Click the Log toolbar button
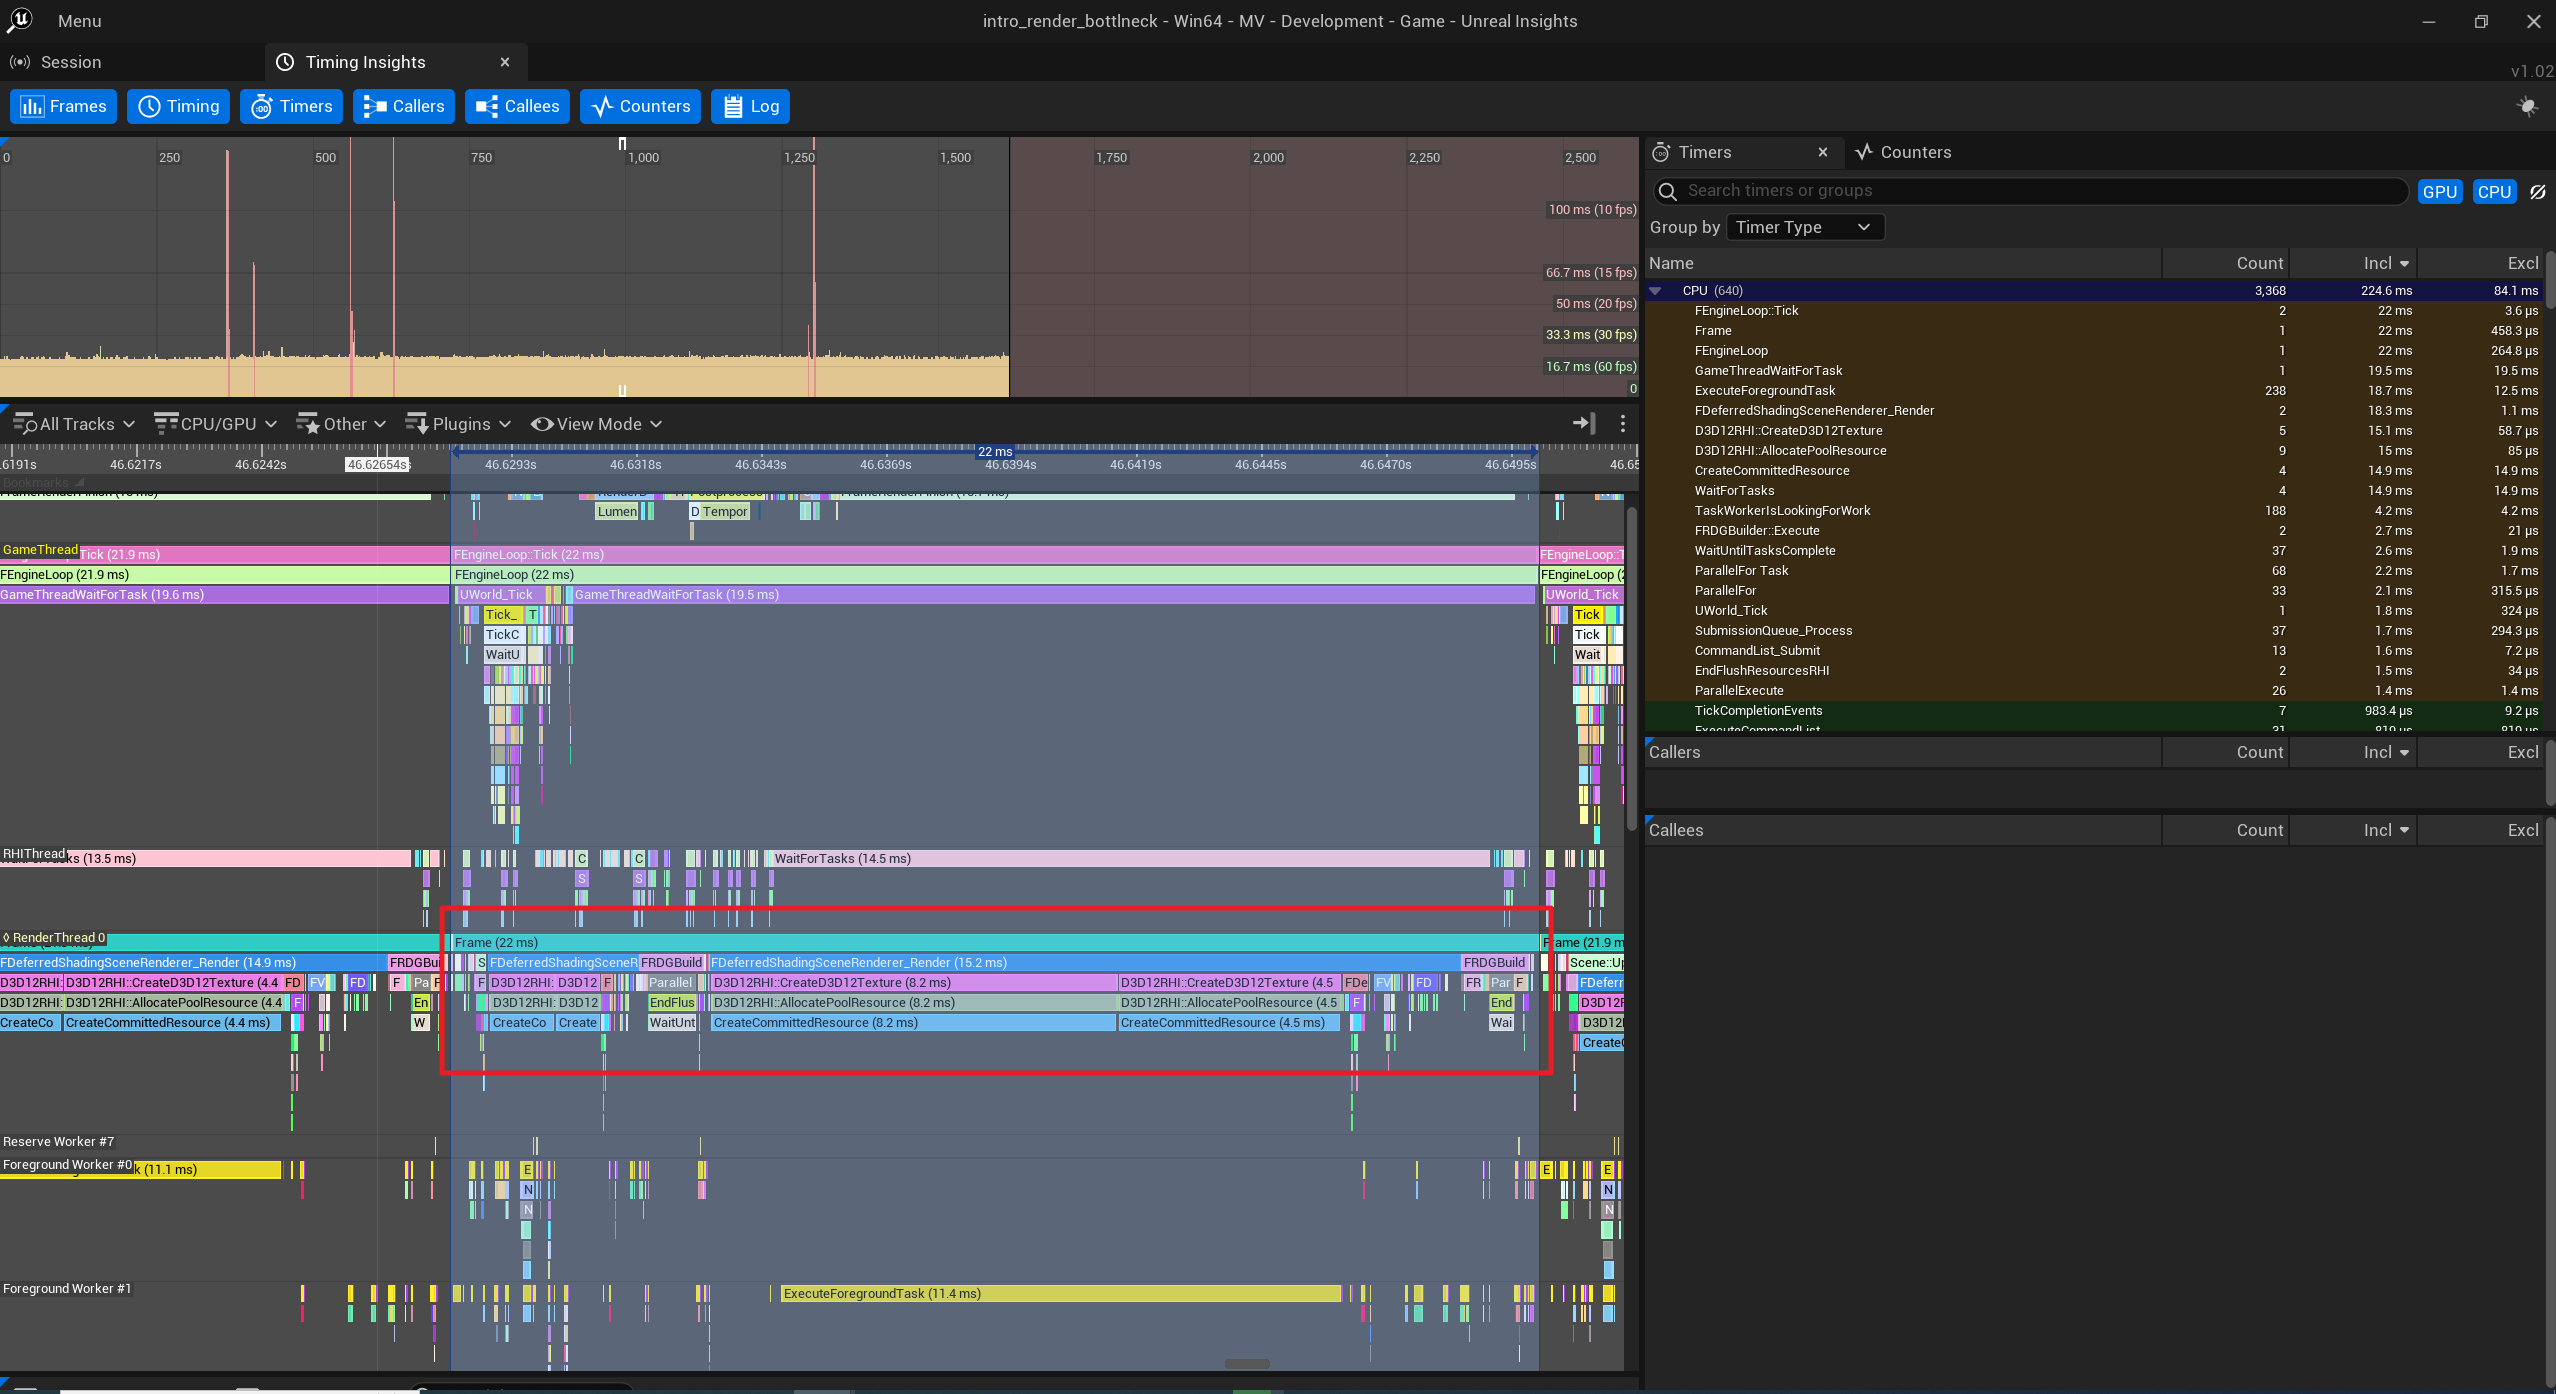This screenshot has width=2556, height=1394. point(750,107)
